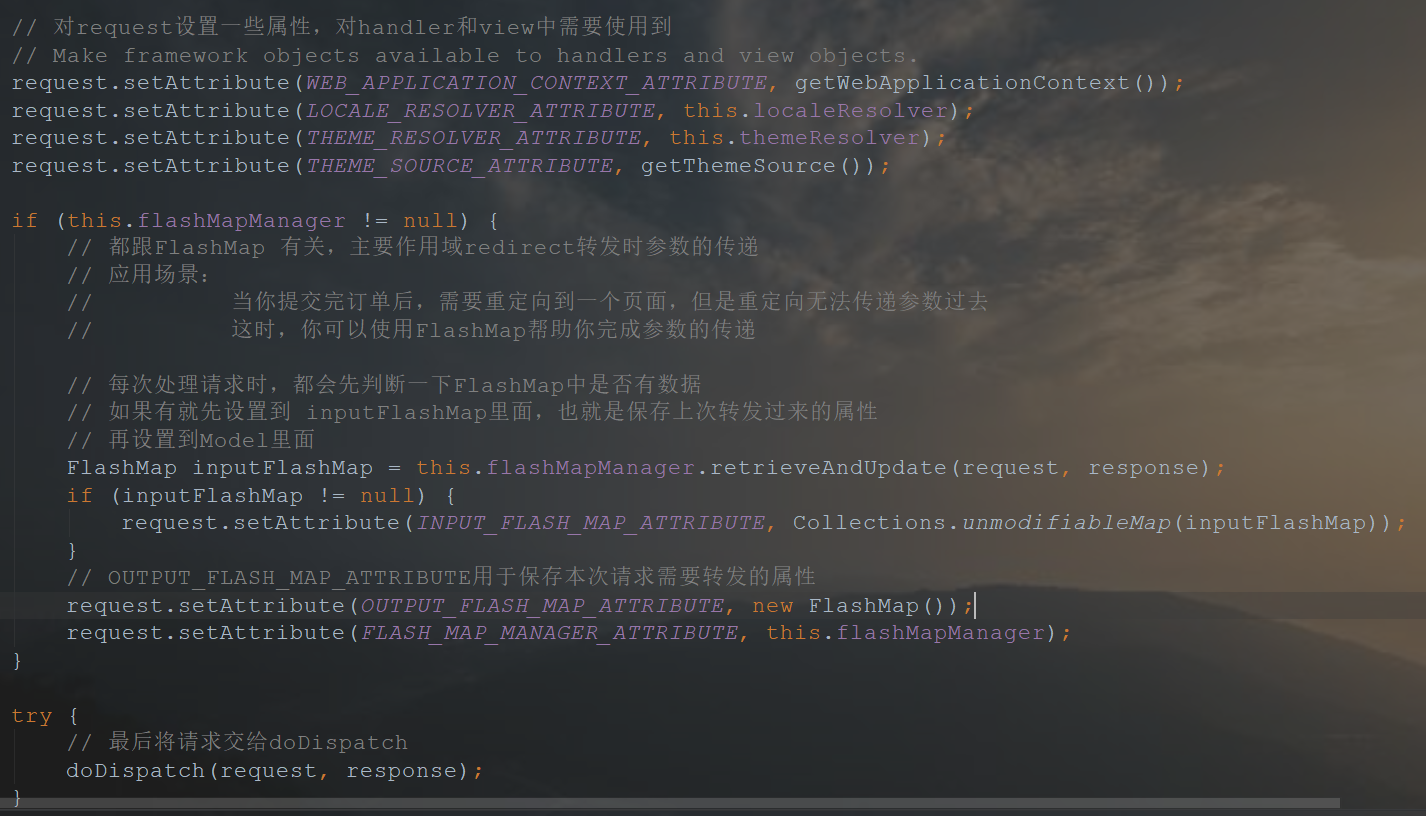Click the THEME_RESOLVER_ATTRIBUTE constant
1426x816 pixels.
(473, 138)
